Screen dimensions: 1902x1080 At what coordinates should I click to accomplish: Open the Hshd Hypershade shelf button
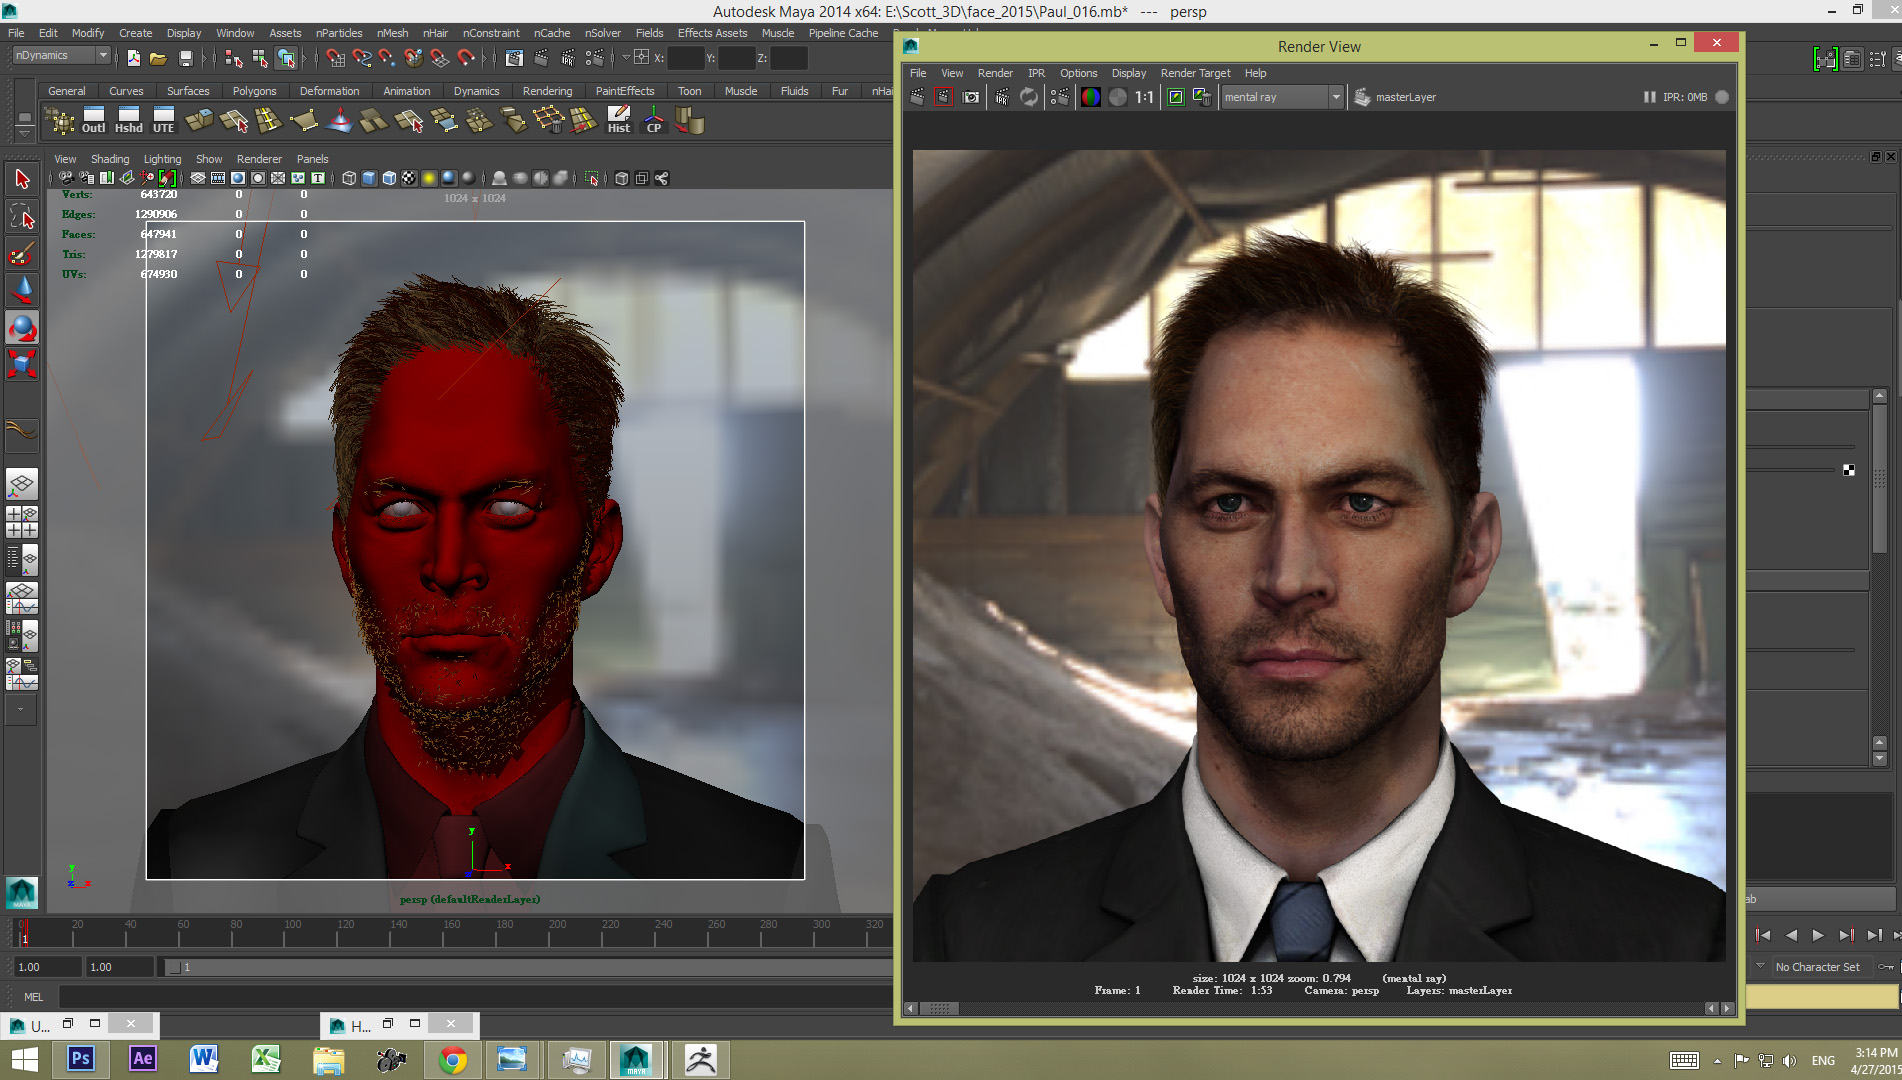128,121
